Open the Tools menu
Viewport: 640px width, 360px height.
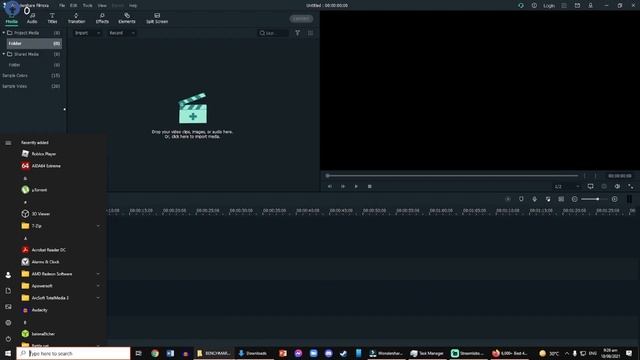pos(87,6)
